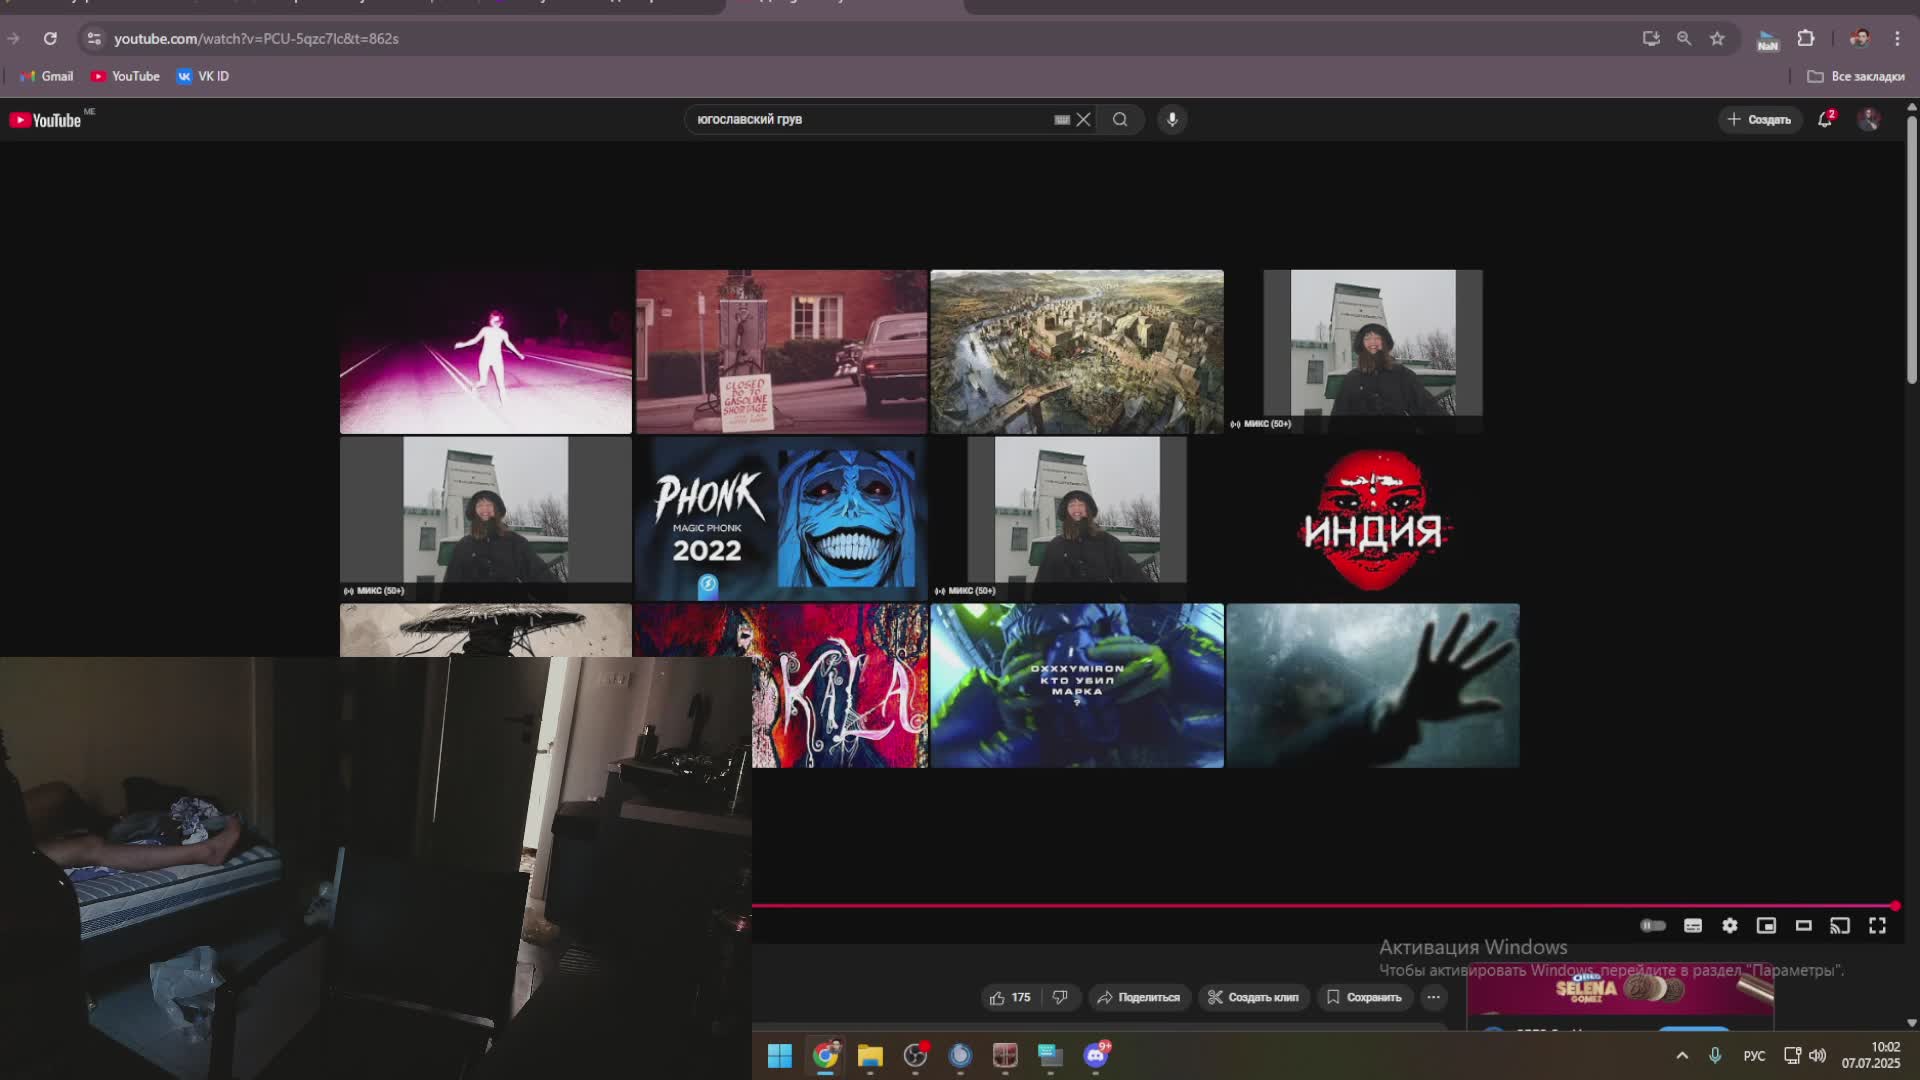Open Chrome three-dot menu

pyautogui.click(x=1897, y=38)
